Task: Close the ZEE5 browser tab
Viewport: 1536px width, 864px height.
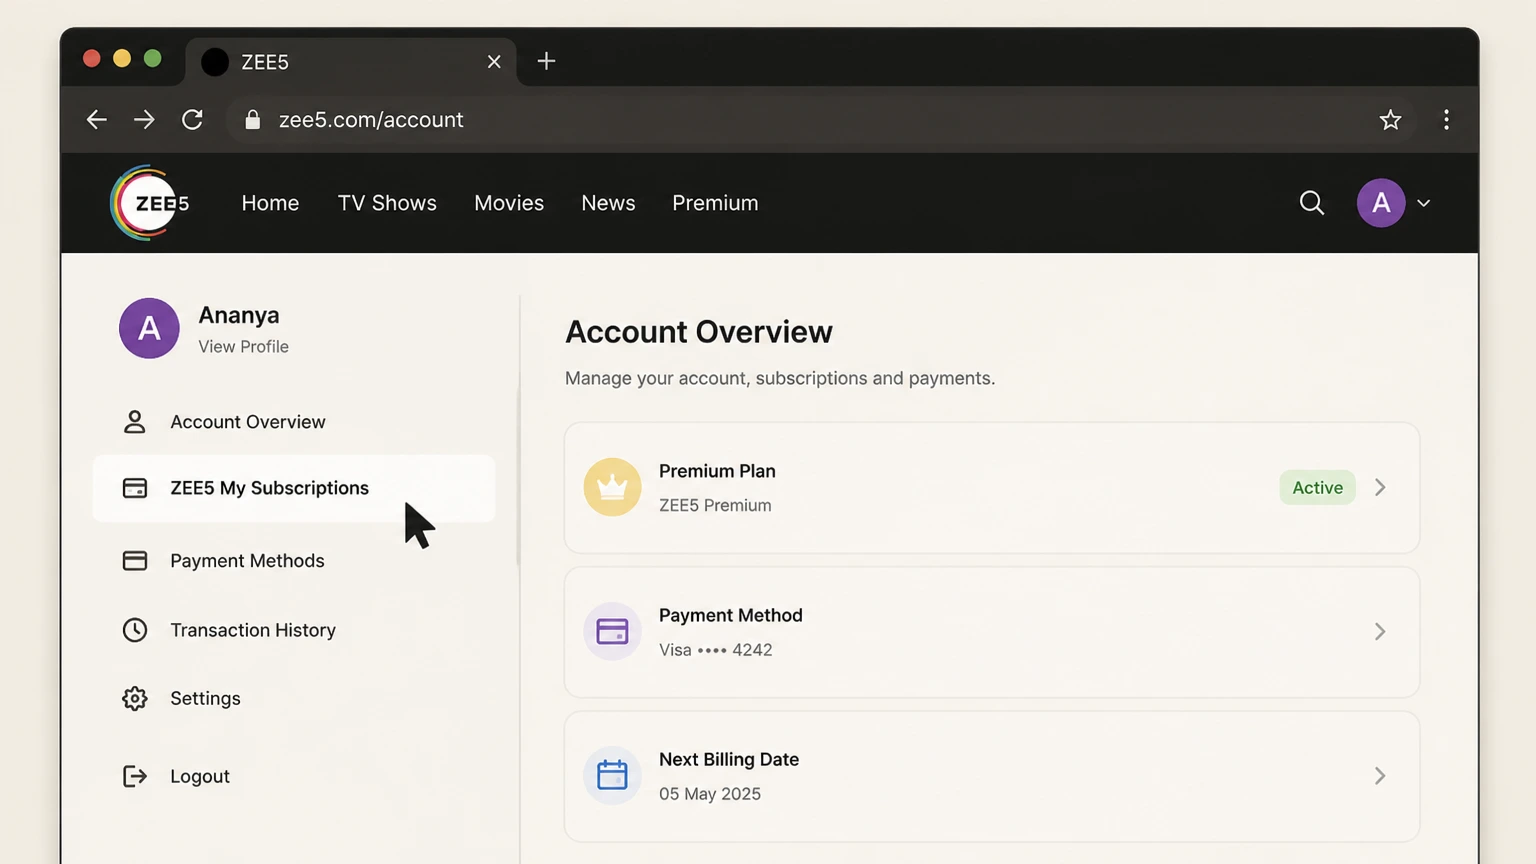Action: point(494,62)
